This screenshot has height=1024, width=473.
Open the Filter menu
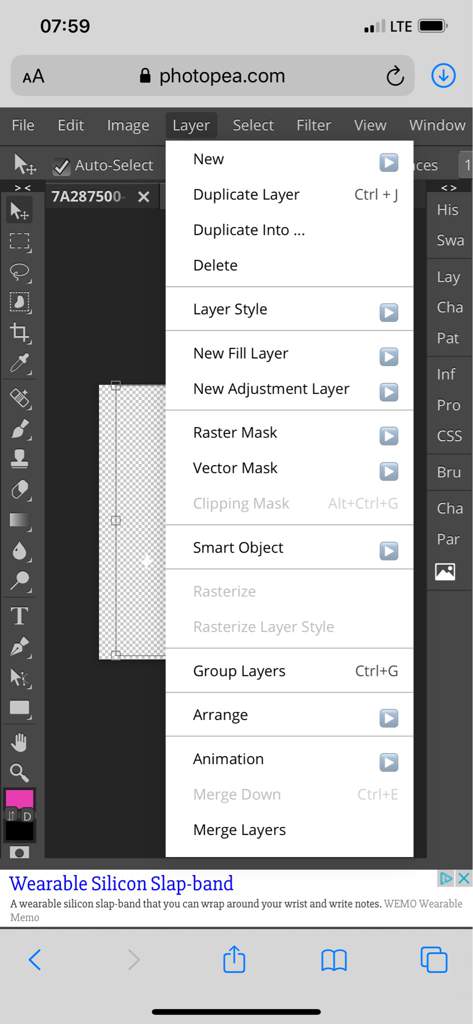[x=314, y=125]
